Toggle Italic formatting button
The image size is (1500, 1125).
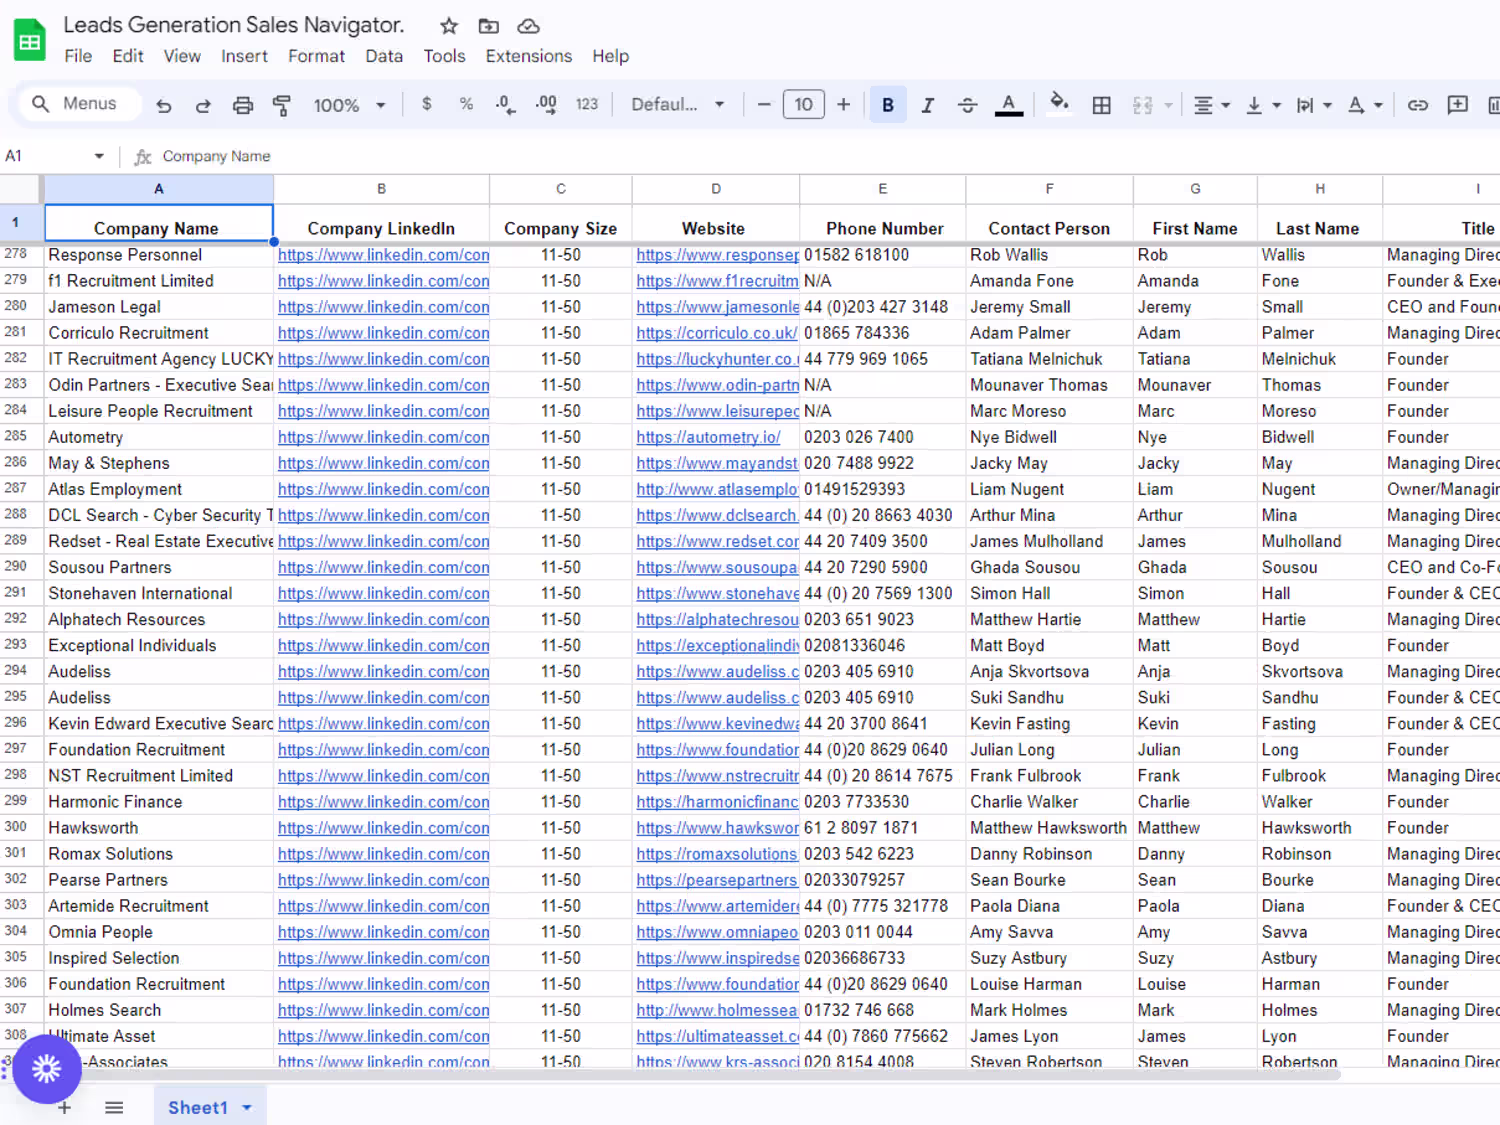(x=927, y=105)
